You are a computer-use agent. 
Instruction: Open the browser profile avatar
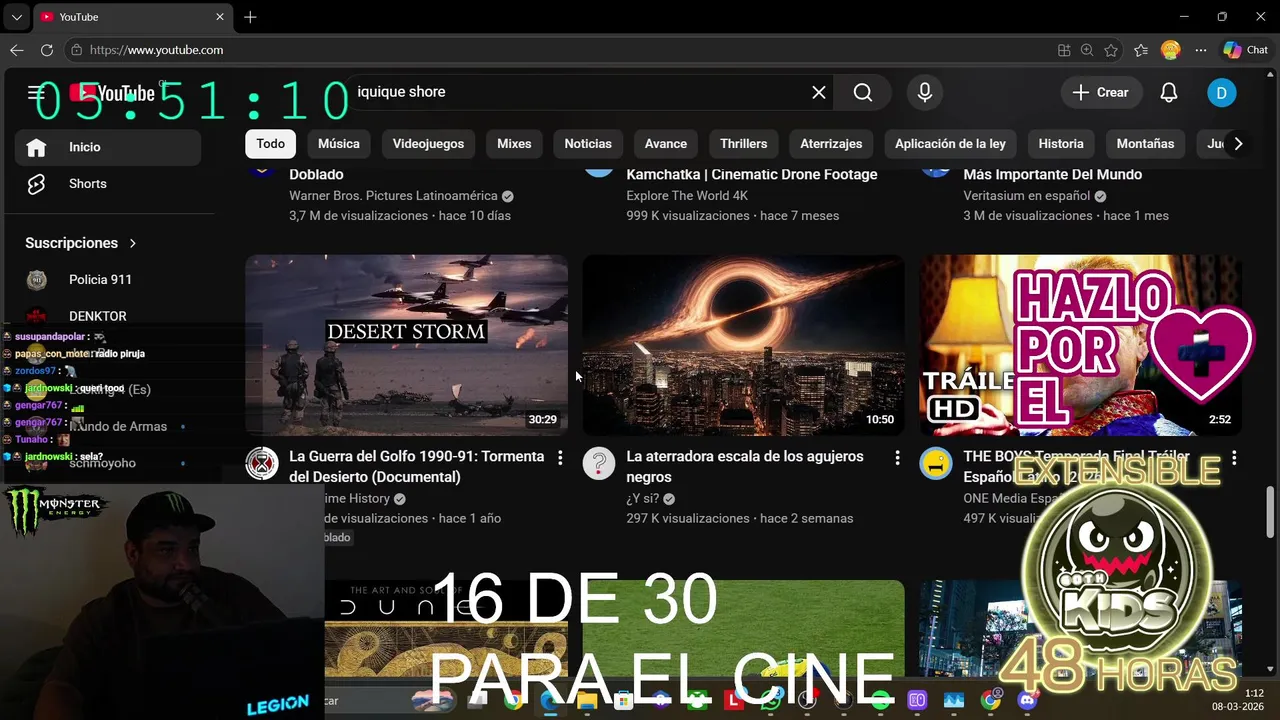tap(1170, 50)
